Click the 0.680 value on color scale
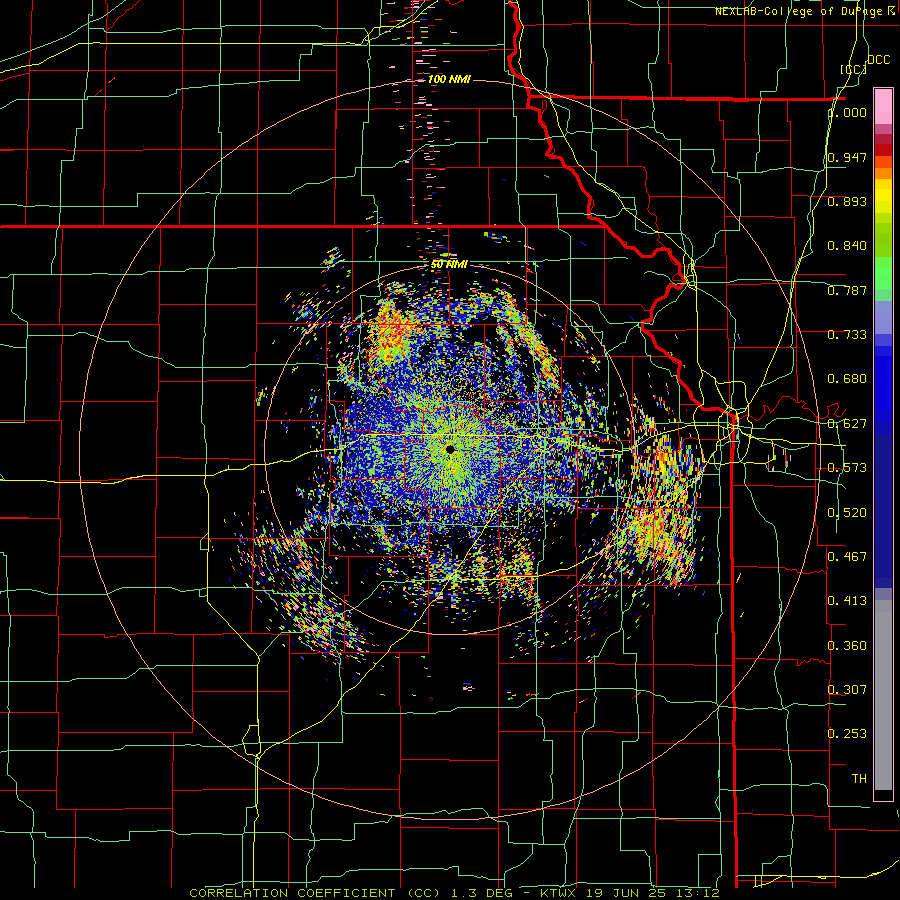 point(847,379)
